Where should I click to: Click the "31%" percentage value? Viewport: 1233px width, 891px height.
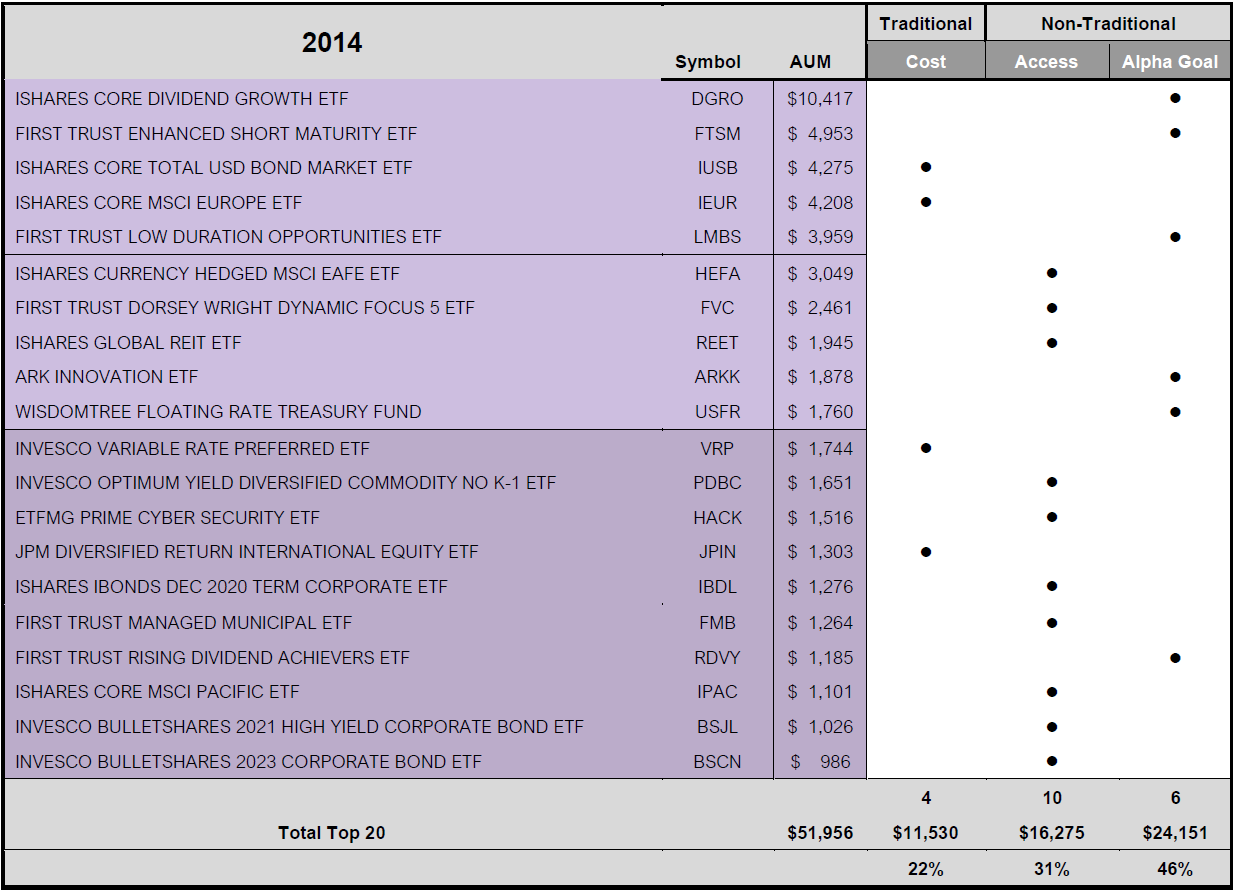(x=1052, y=869)
